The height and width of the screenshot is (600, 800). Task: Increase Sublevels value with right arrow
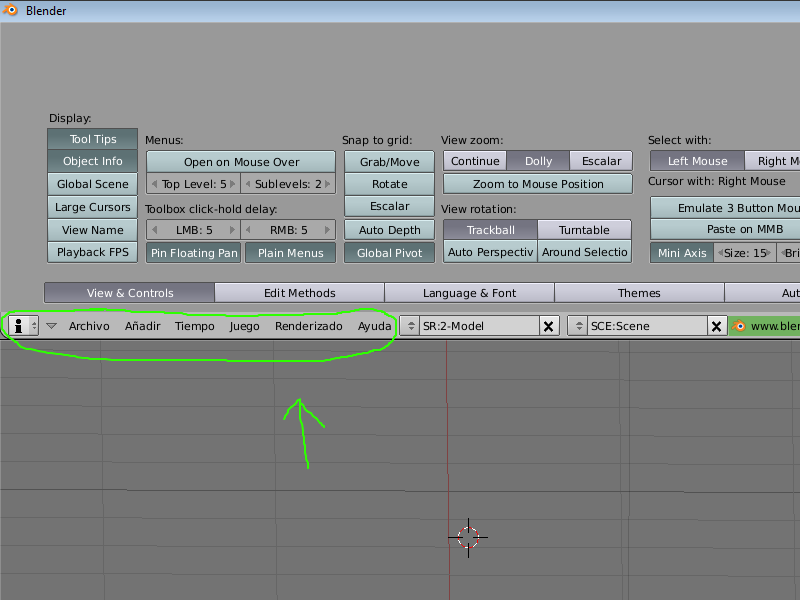tap(328, 184)
